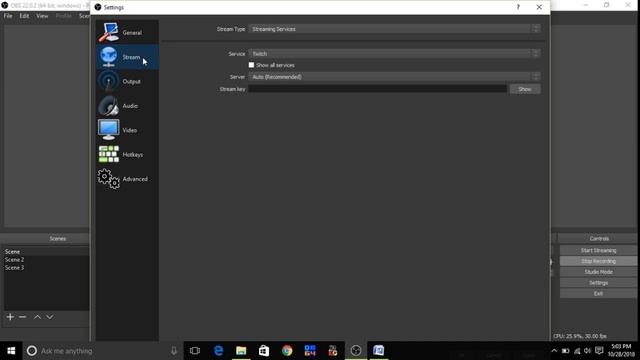Move scene down with down arrow
This screenshot has width=640, height=360.
[49, 317]
